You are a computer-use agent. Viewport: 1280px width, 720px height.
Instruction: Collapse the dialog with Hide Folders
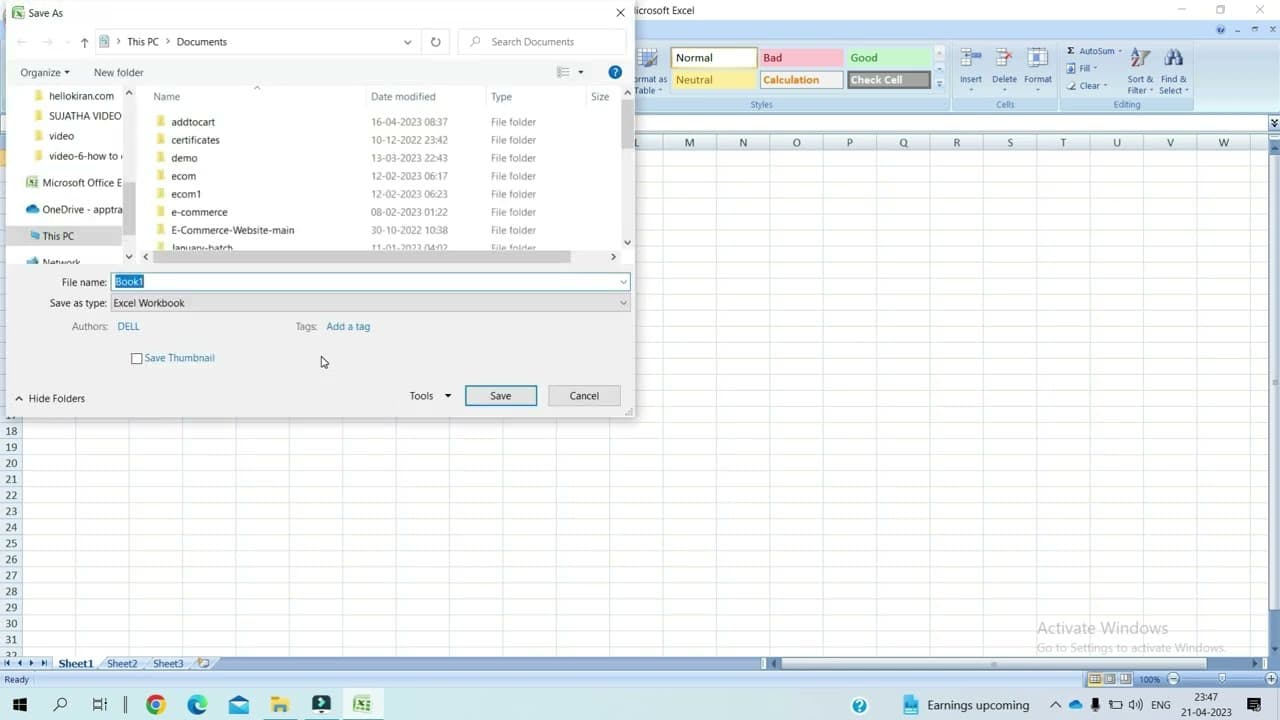pyautogui.click(x=49, y=398)
